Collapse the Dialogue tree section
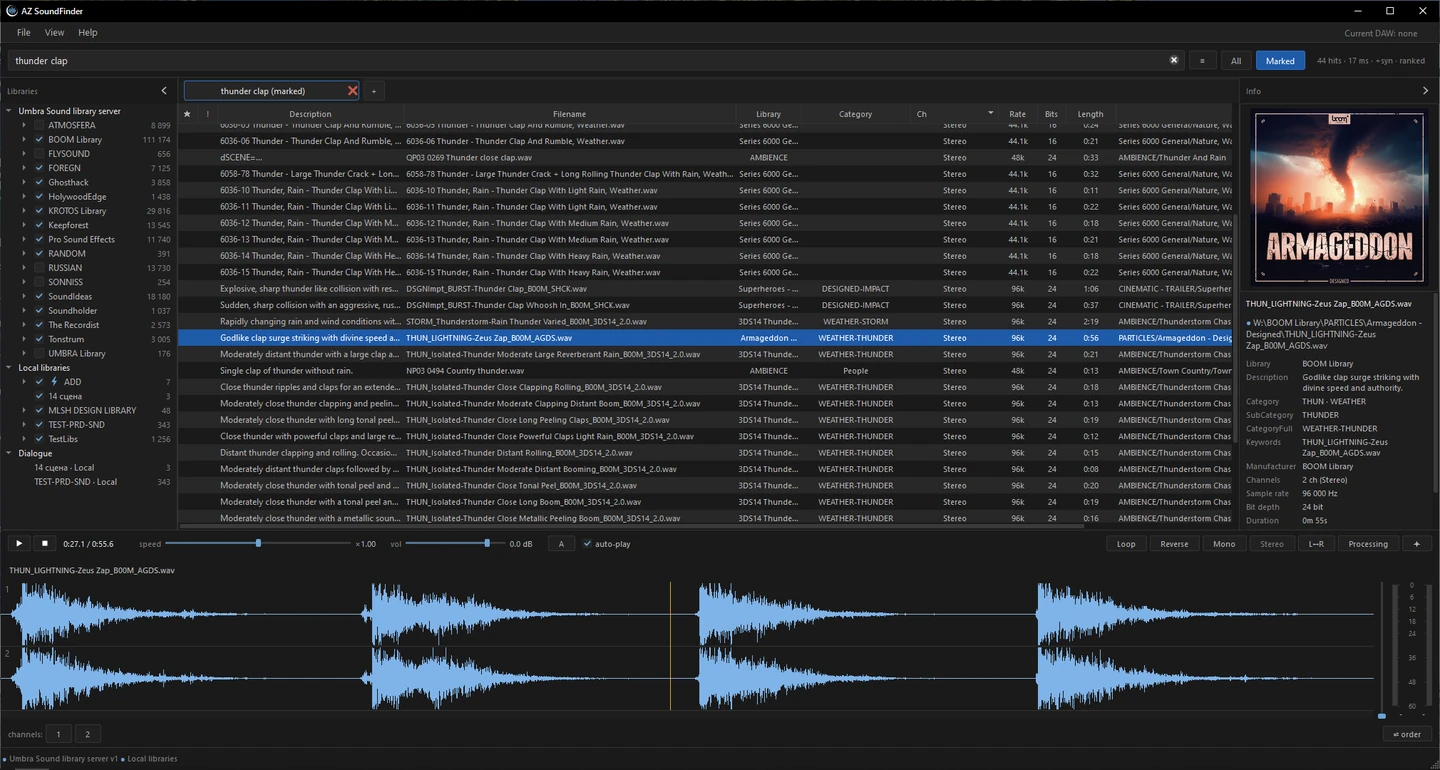Image resolution: width=1440 pixels, height=770 pixels. pyautogui.click(x=9, y=453)
